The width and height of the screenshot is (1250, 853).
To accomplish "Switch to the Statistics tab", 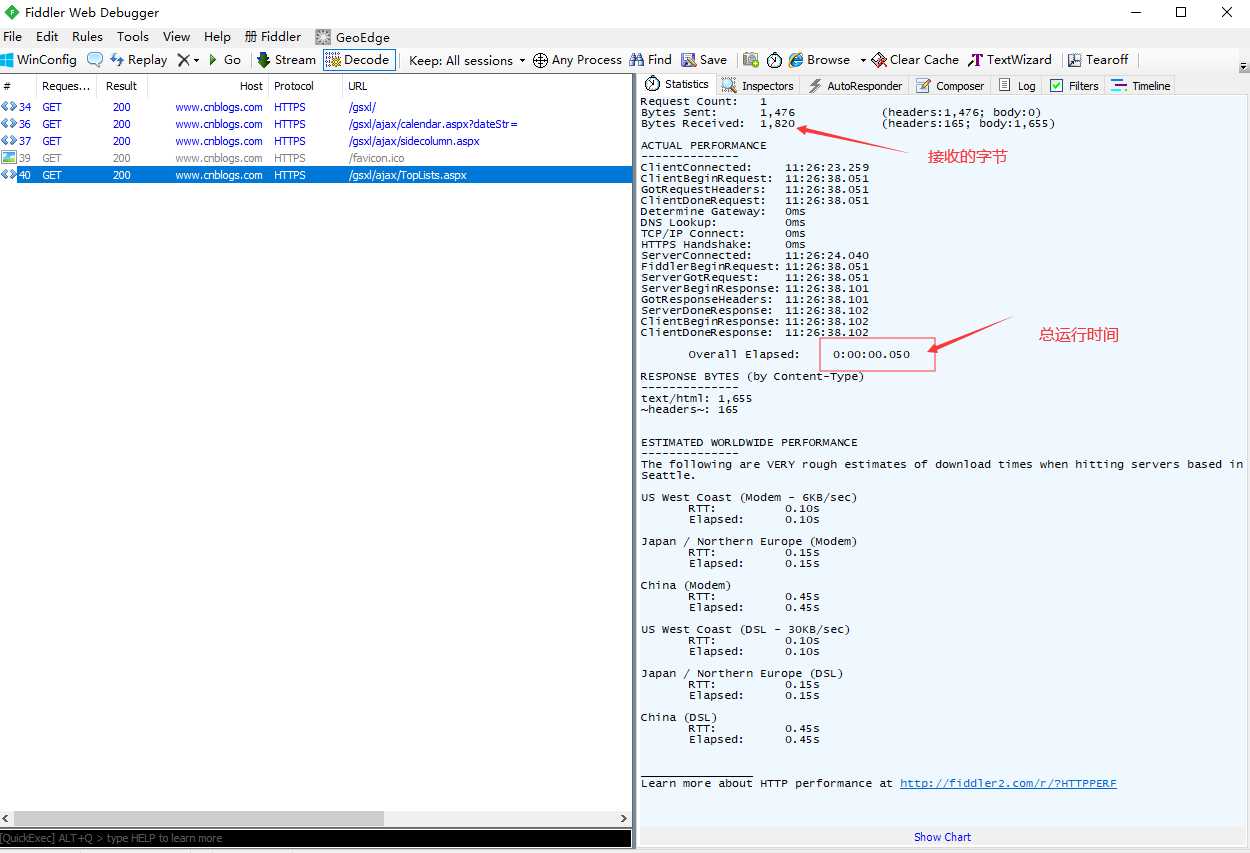I will coord(677,85).
